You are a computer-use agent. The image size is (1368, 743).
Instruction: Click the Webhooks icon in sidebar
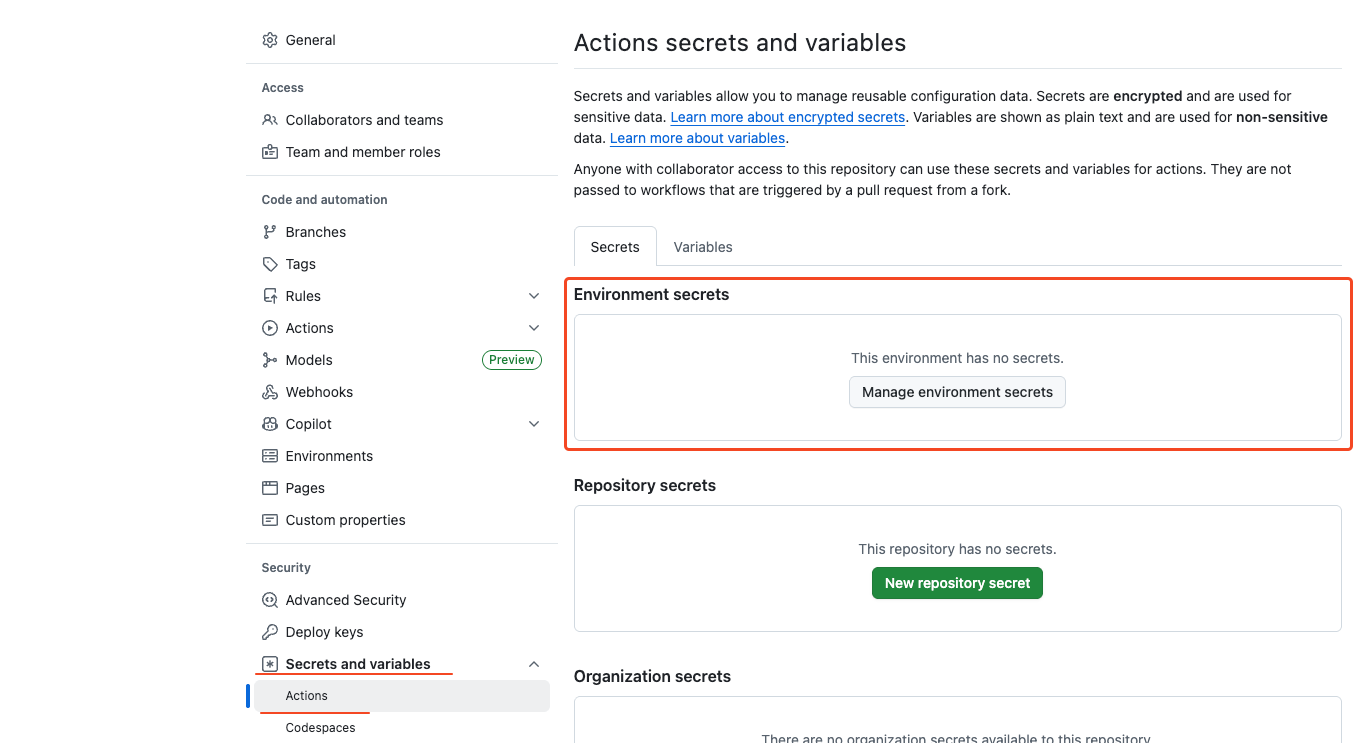270,392
